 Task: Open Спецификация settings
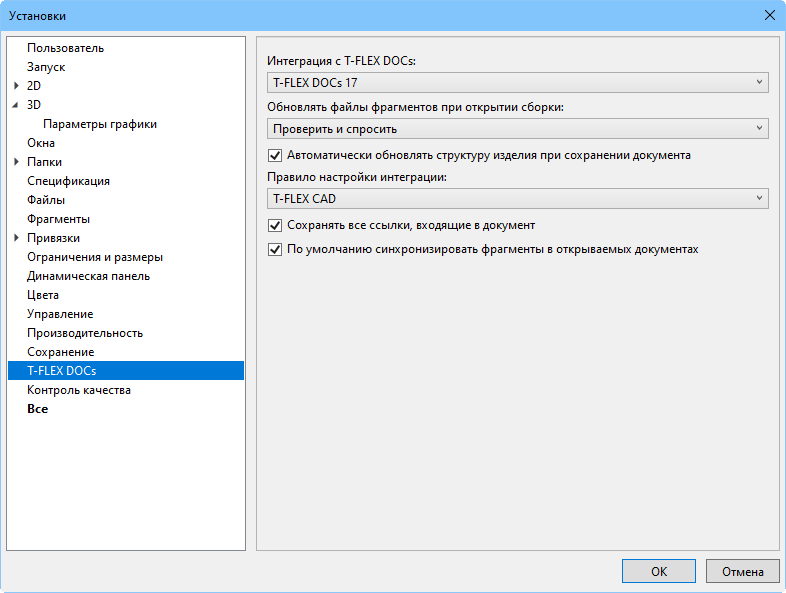[x=68, y=181]
